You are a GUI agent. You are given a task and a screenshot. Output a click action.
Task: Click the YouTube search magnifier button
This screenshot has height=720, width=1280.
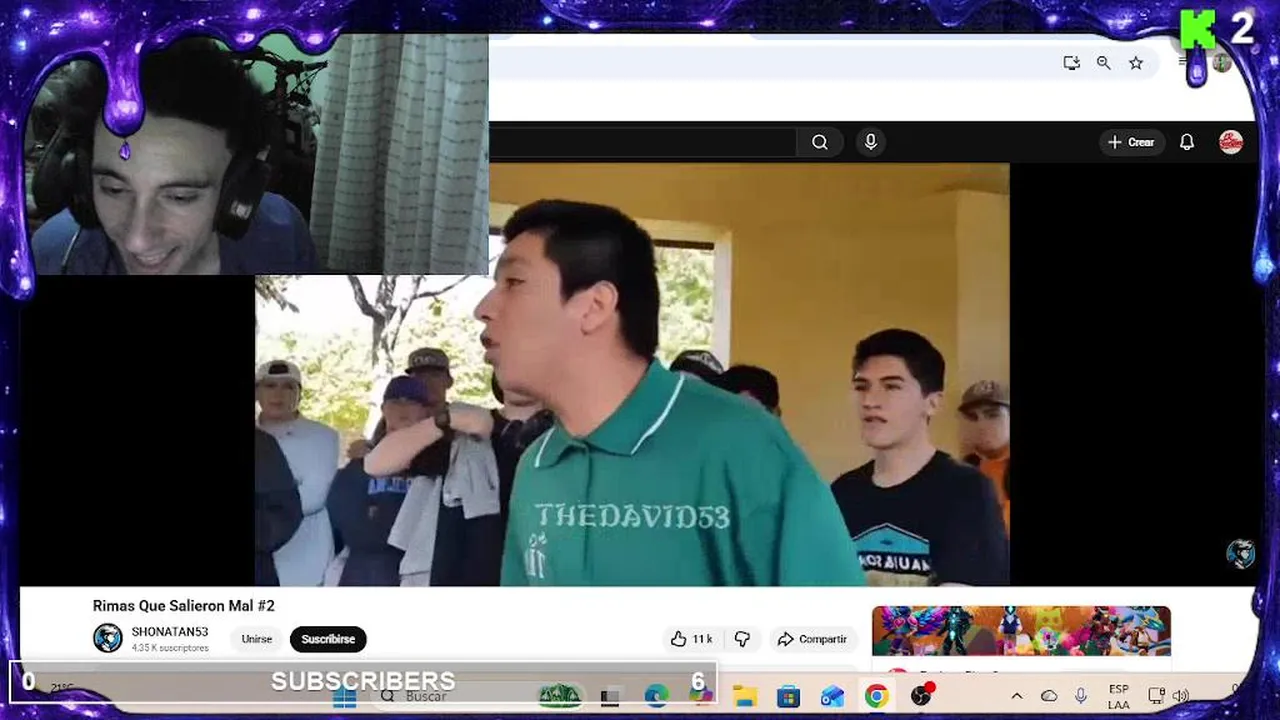pyautogui.click(x=820, y=142)
